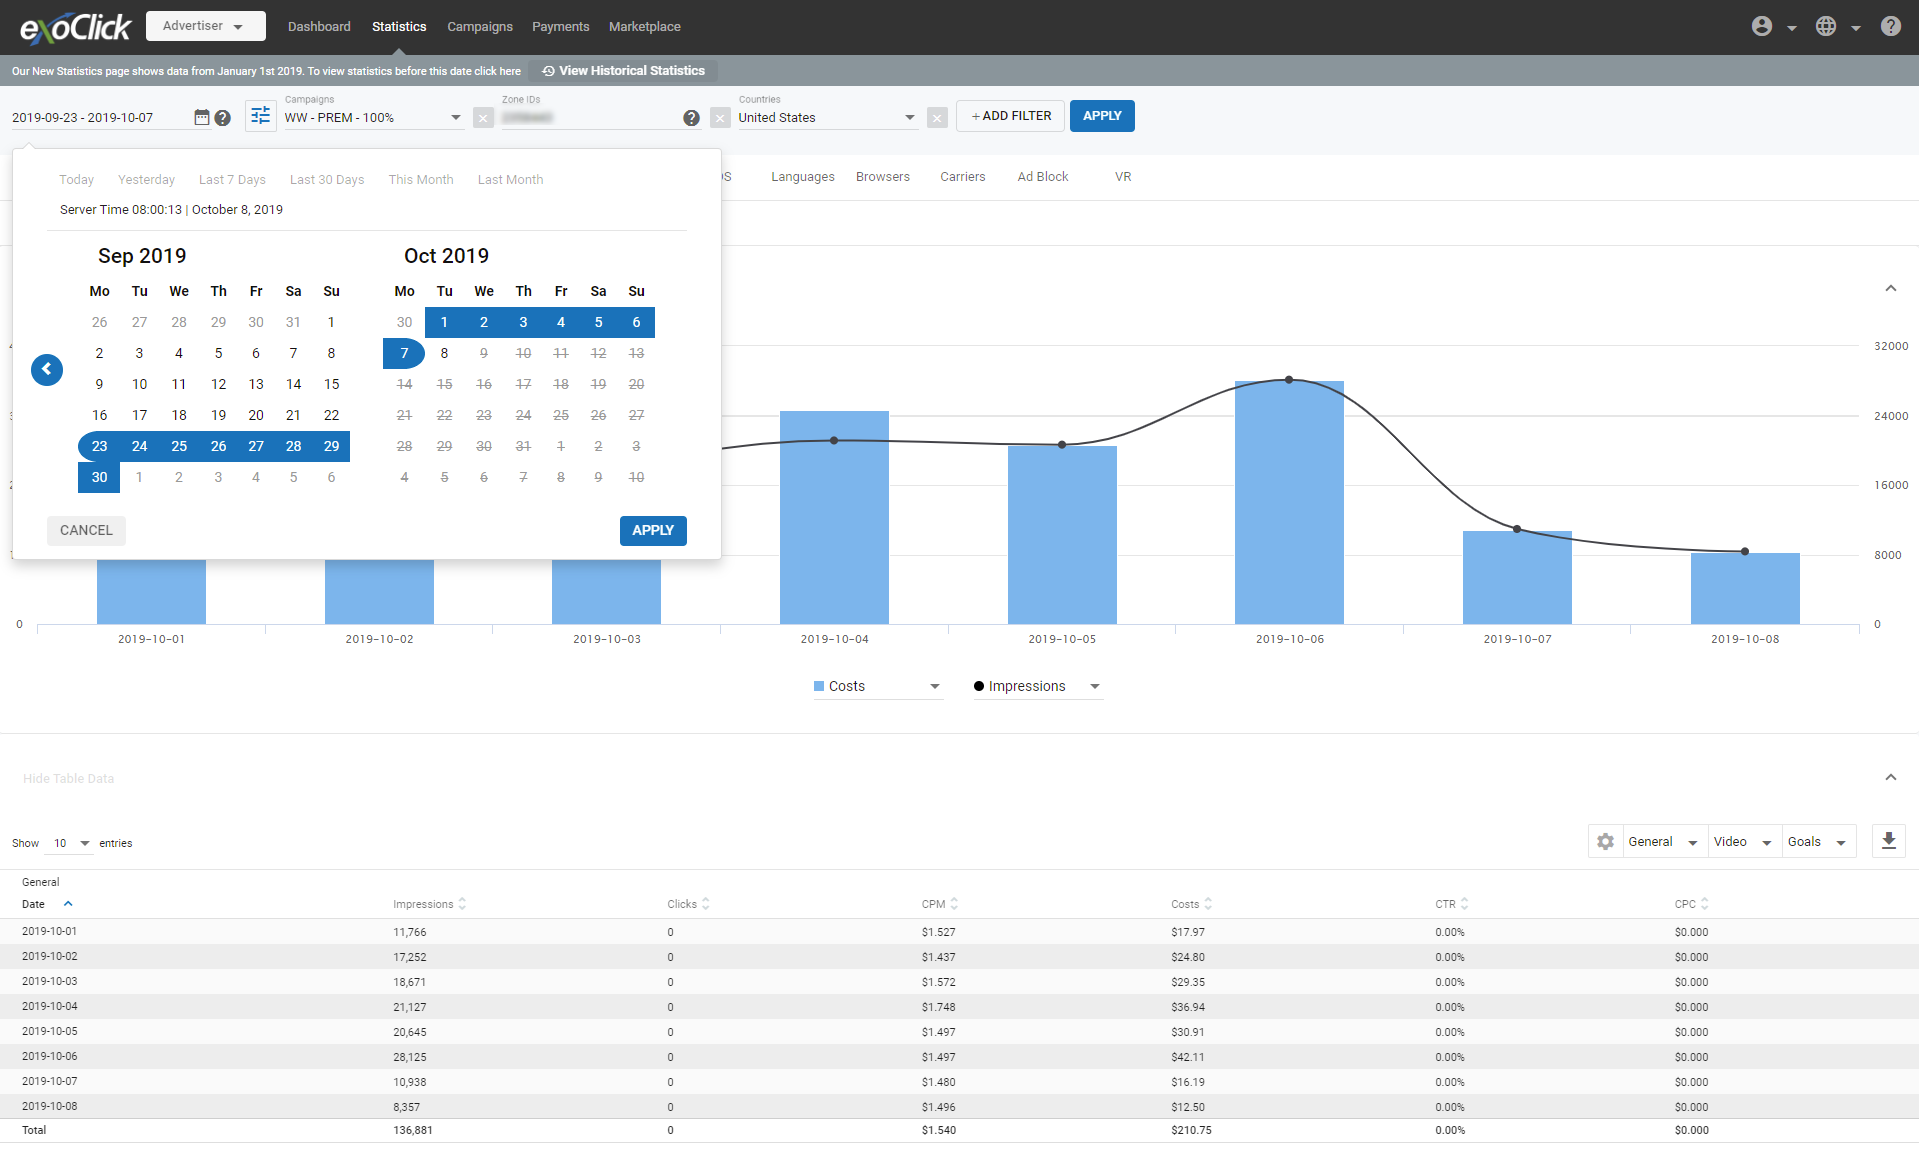Switch to Ad Block tab
Image resolution: width=1919 pixels, height=1167 pixels.
(x=1043, y=177)
